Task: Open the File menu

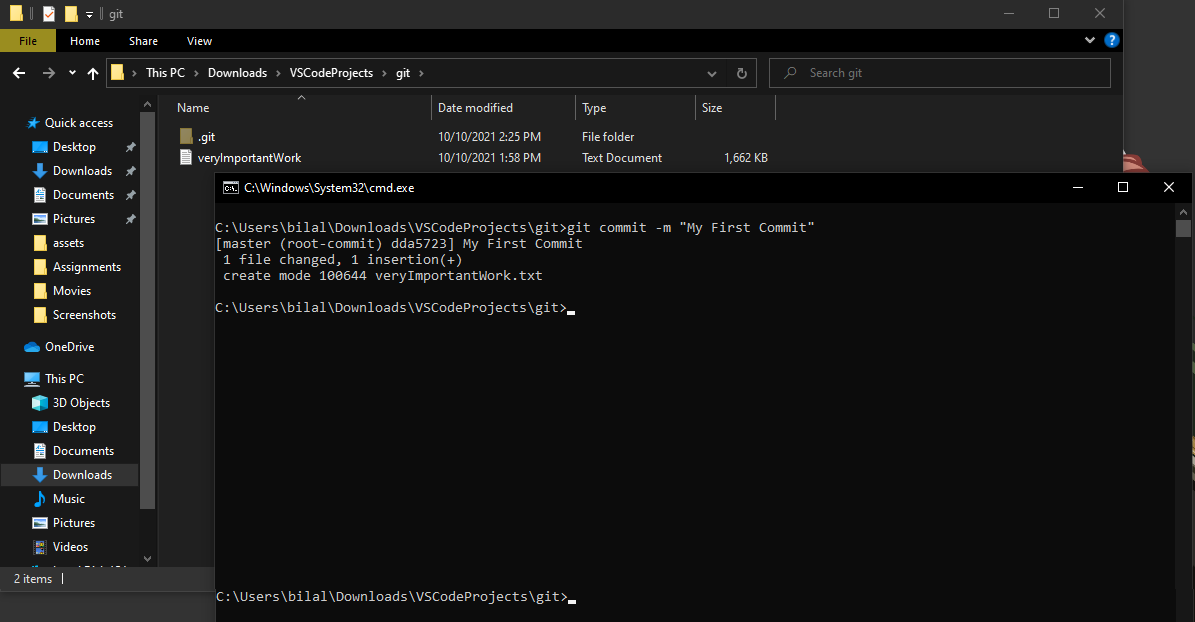Action: [28, 41]
